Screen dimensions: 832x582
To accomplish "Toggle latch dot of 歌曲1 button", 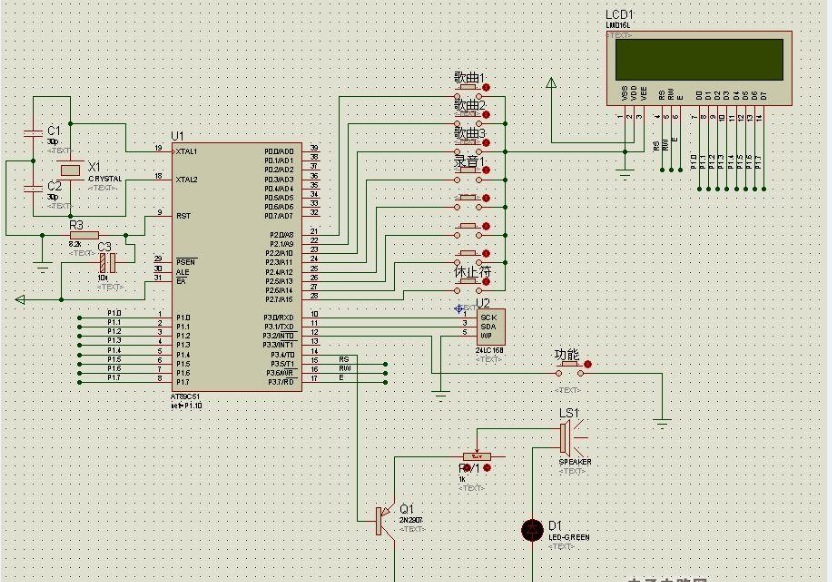I will tap(486, 87).
